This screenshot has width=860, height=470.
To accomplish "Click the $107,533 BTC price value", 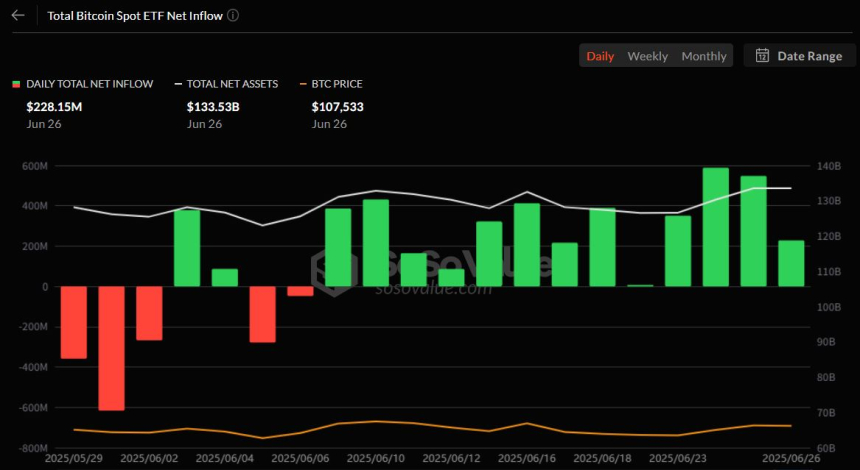I will tap(338, 106).
